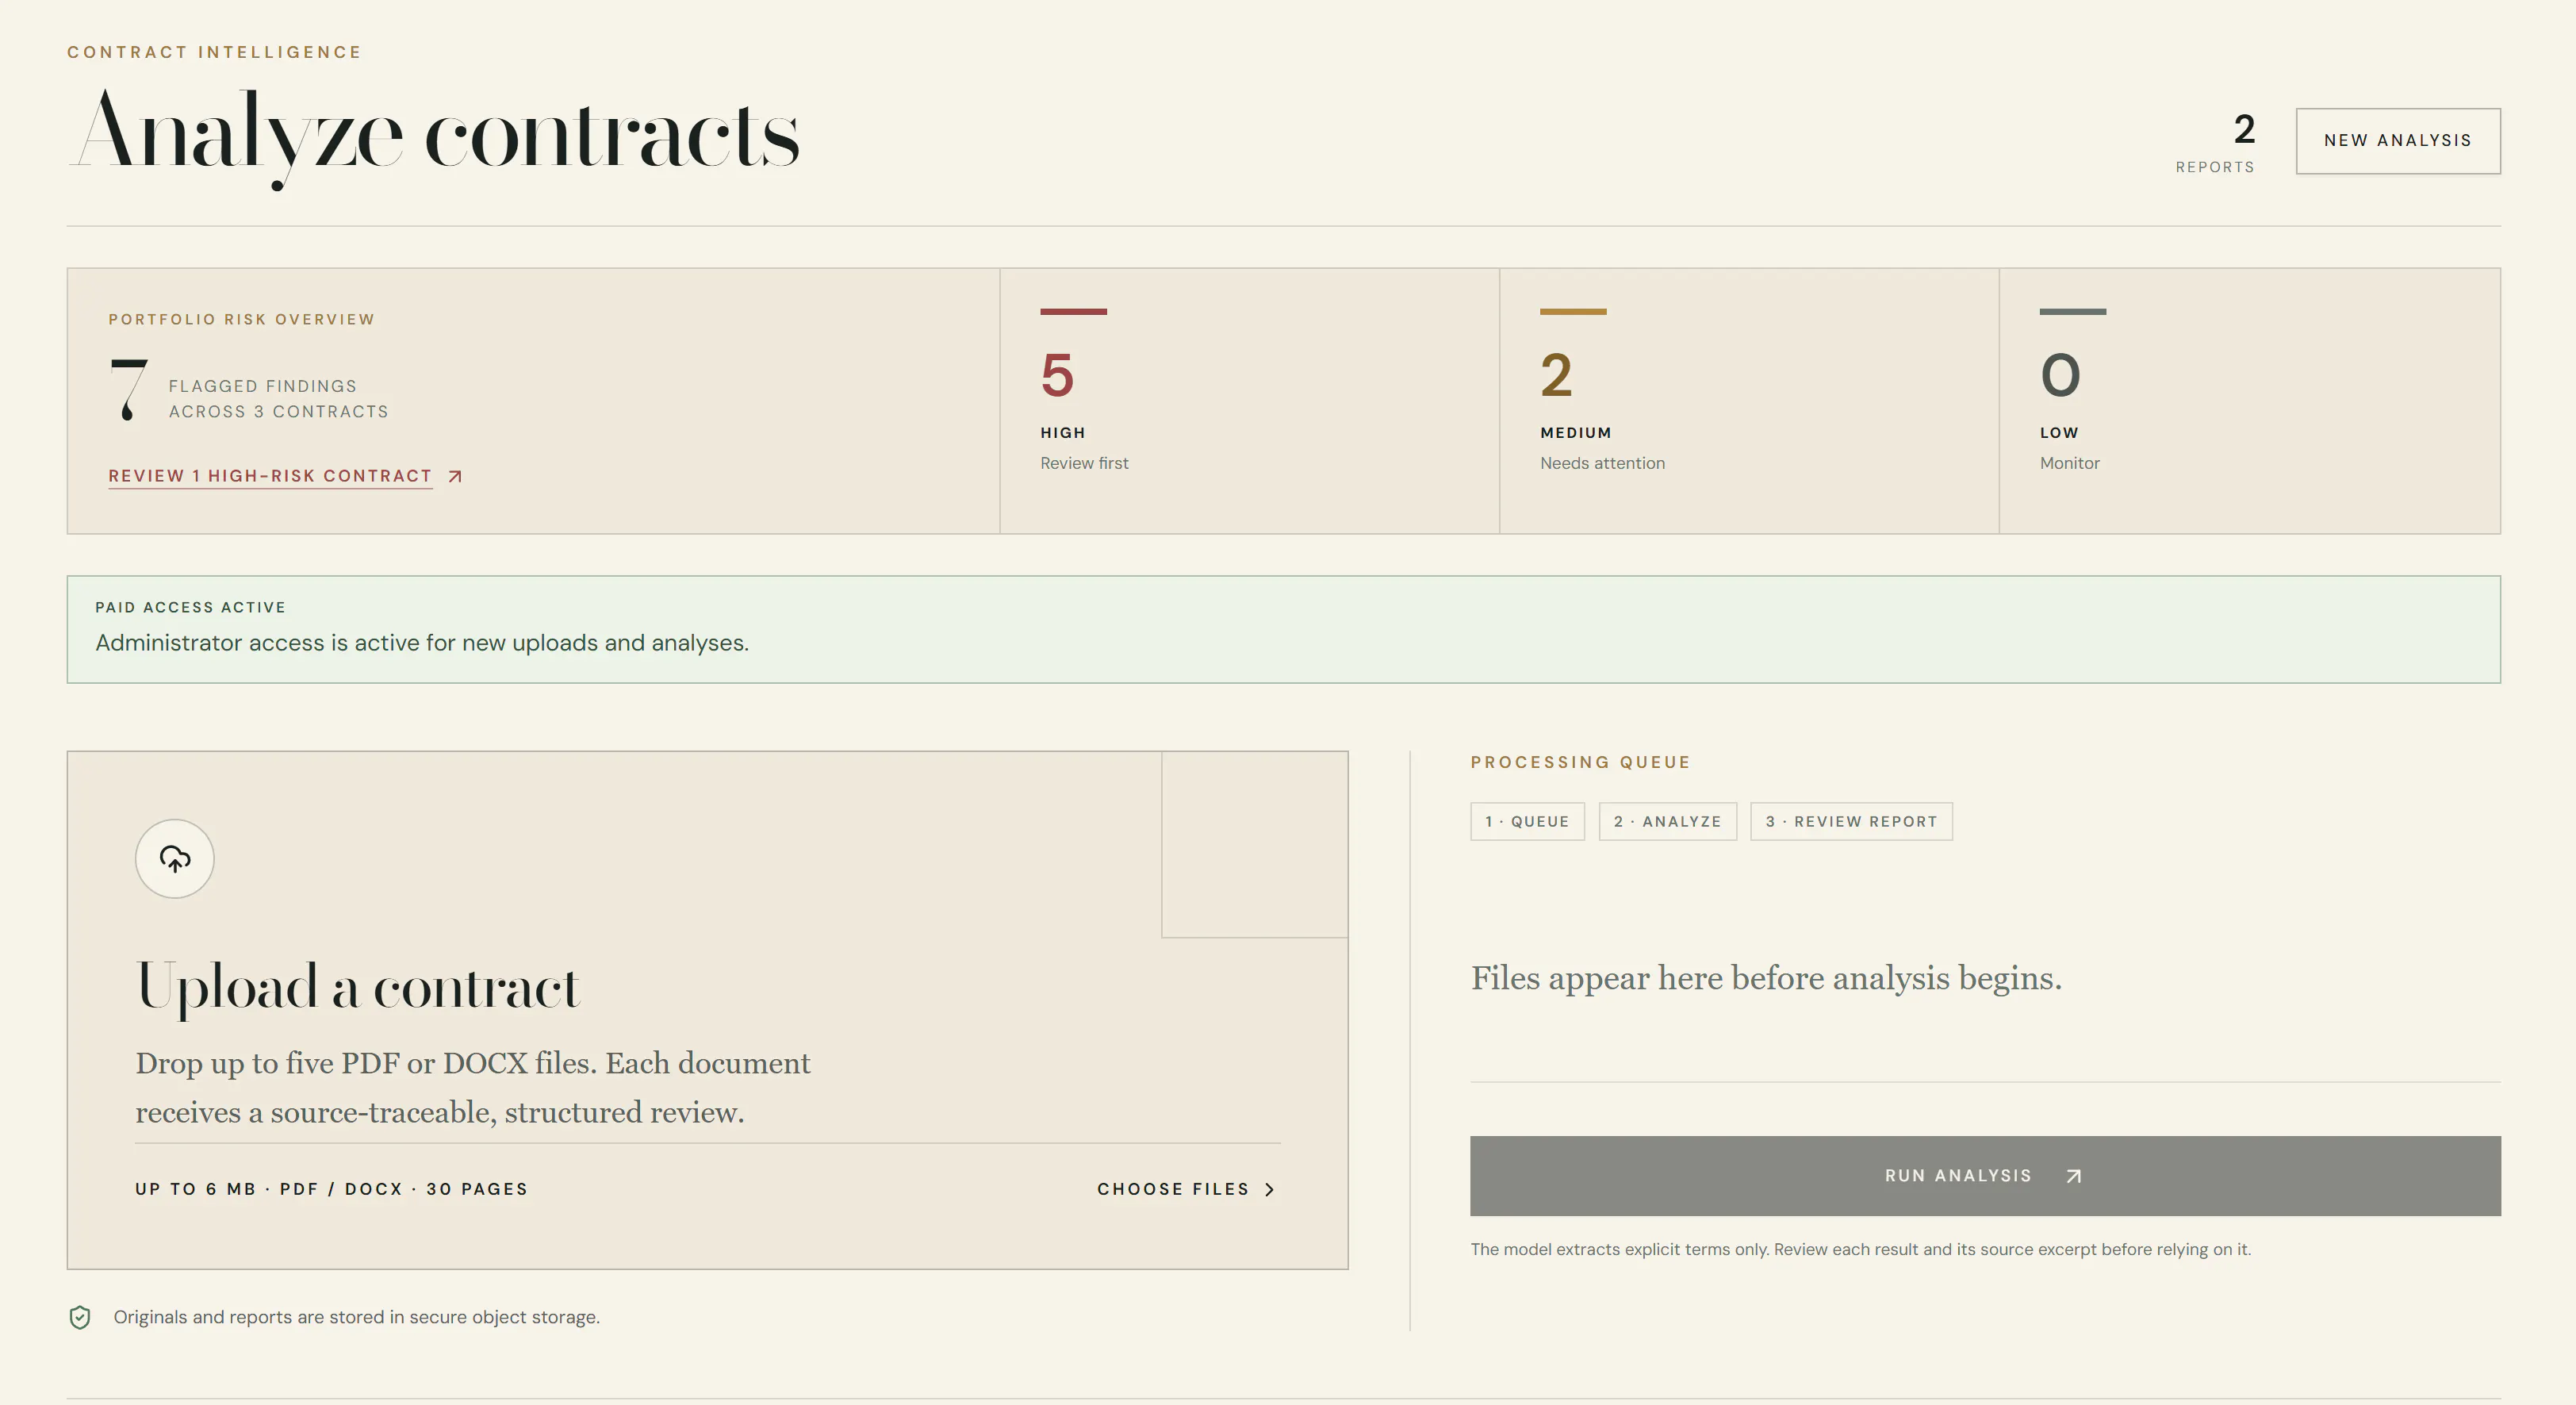Click 'Up to 6 MB · PDF / DOCX · 30 Pages'
Image resolution: width=2576 pixels, height=1405 pixels.
(x=331, y=1189)
